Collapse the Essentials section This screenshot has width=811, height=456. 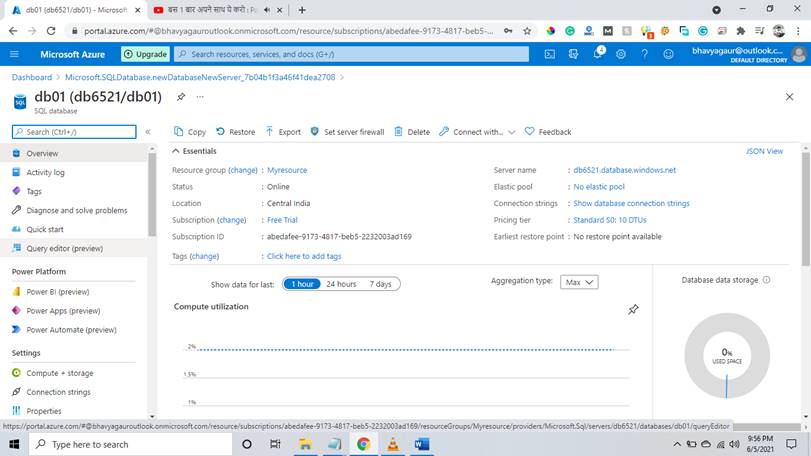pyautogui.click(x=194, y=151)
